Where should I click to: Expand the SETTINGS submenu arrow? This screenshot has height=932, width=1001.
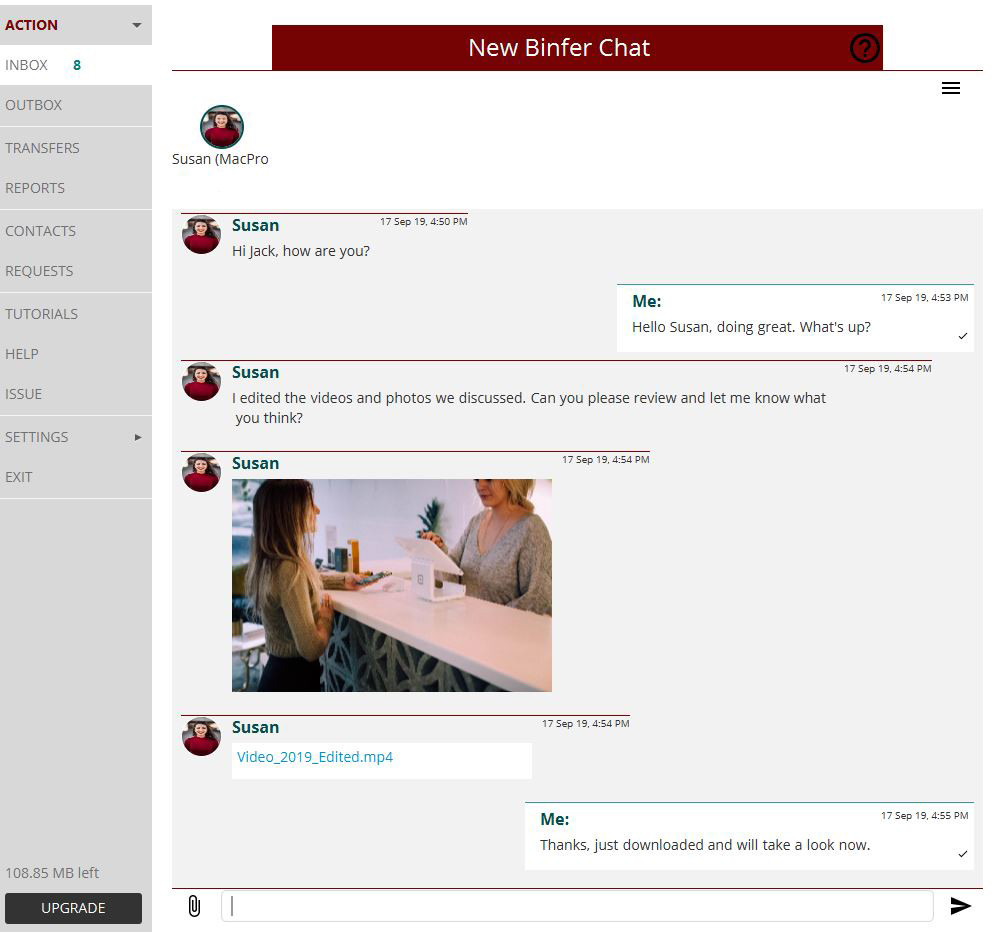pos(138,437)
